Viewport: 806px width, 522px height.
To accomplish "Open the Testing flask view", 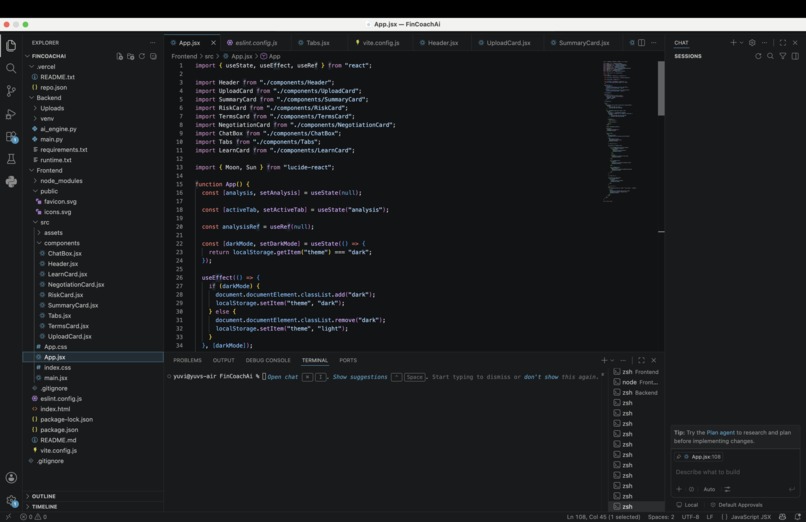I will click(11, 159).
